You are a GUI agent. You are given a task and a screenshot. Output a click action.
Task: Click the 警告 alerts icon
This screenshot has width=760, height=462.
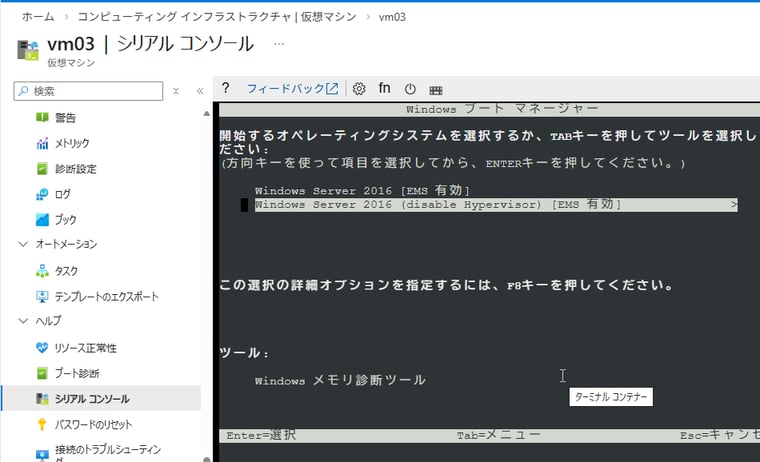pos(42,117)
